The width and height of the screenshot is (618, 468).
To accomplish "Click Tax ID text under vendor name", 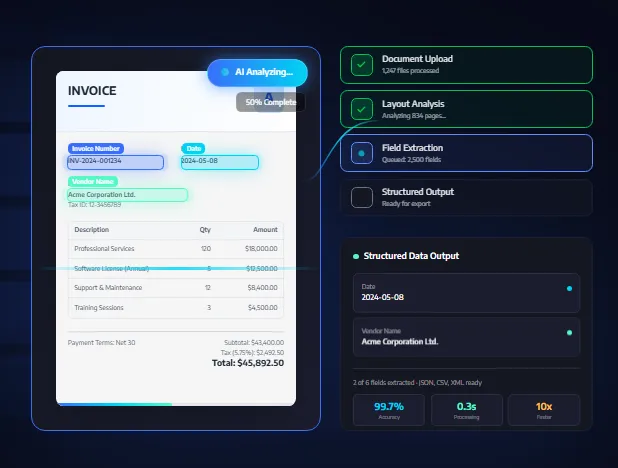I will tap(95, 205).
